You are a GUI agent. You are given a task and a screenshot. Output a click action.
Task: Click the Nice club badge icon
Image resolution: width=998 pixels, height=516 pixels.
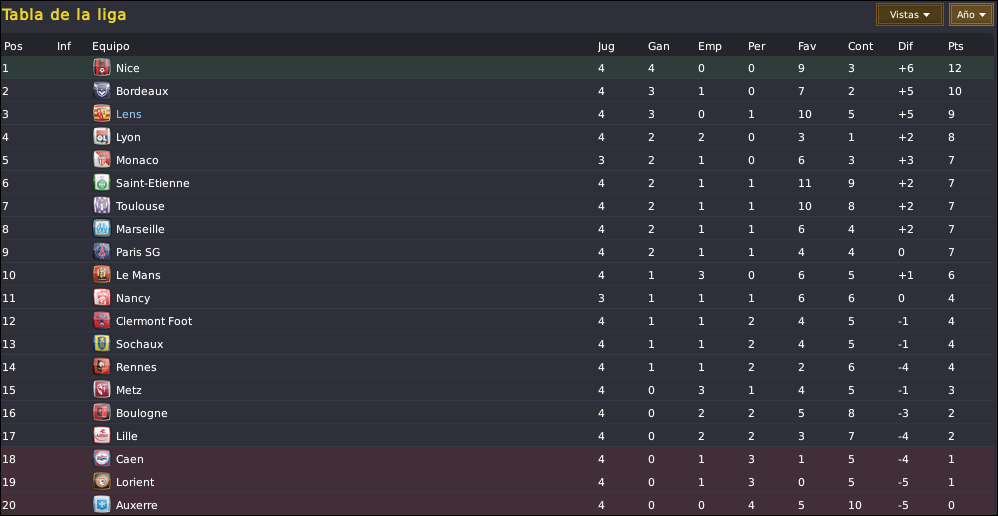tap(101, 67)
